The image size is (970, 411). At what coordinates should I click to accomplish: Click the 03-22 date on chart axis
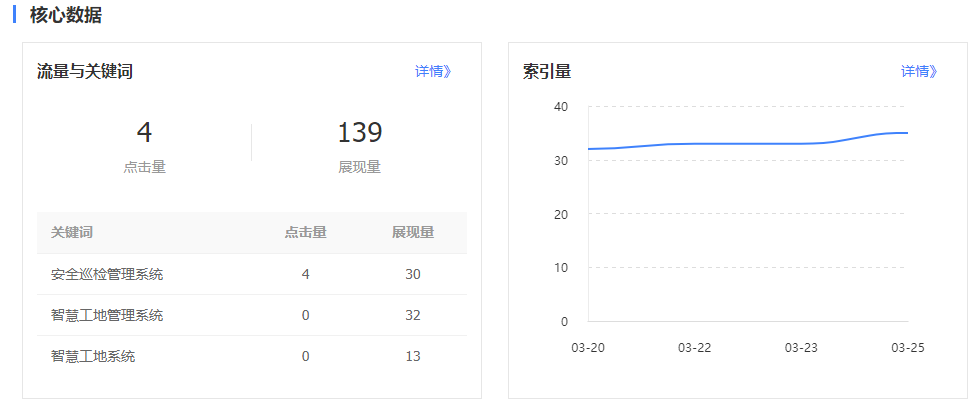tap(694, 347)
